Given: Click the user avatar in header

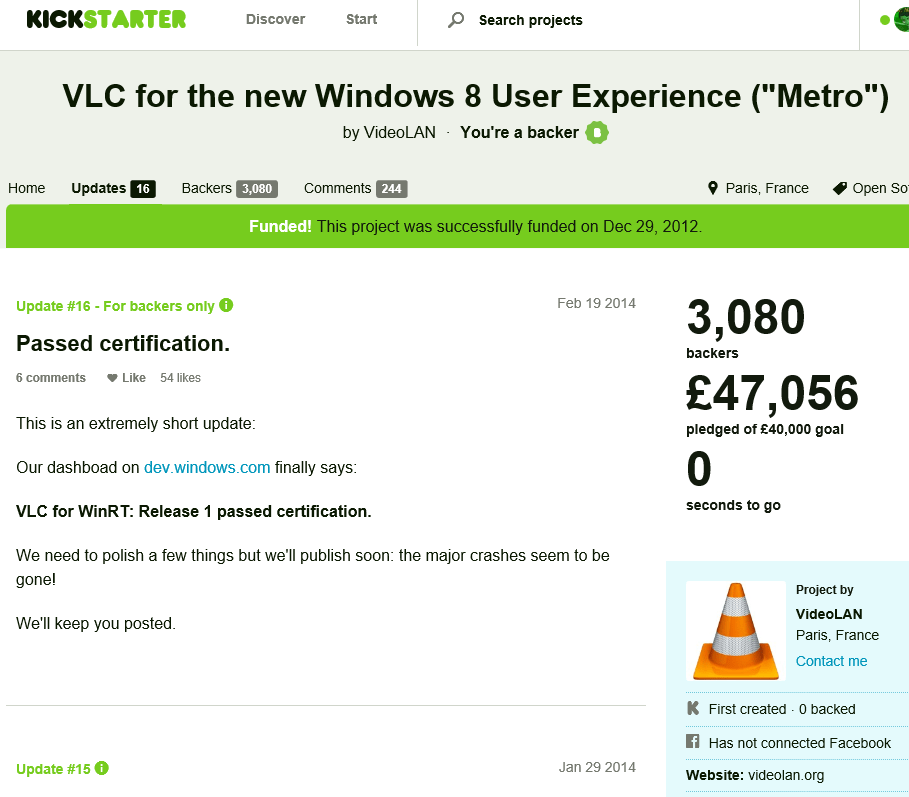Looking at the screenshot, I should coord(901,20).
